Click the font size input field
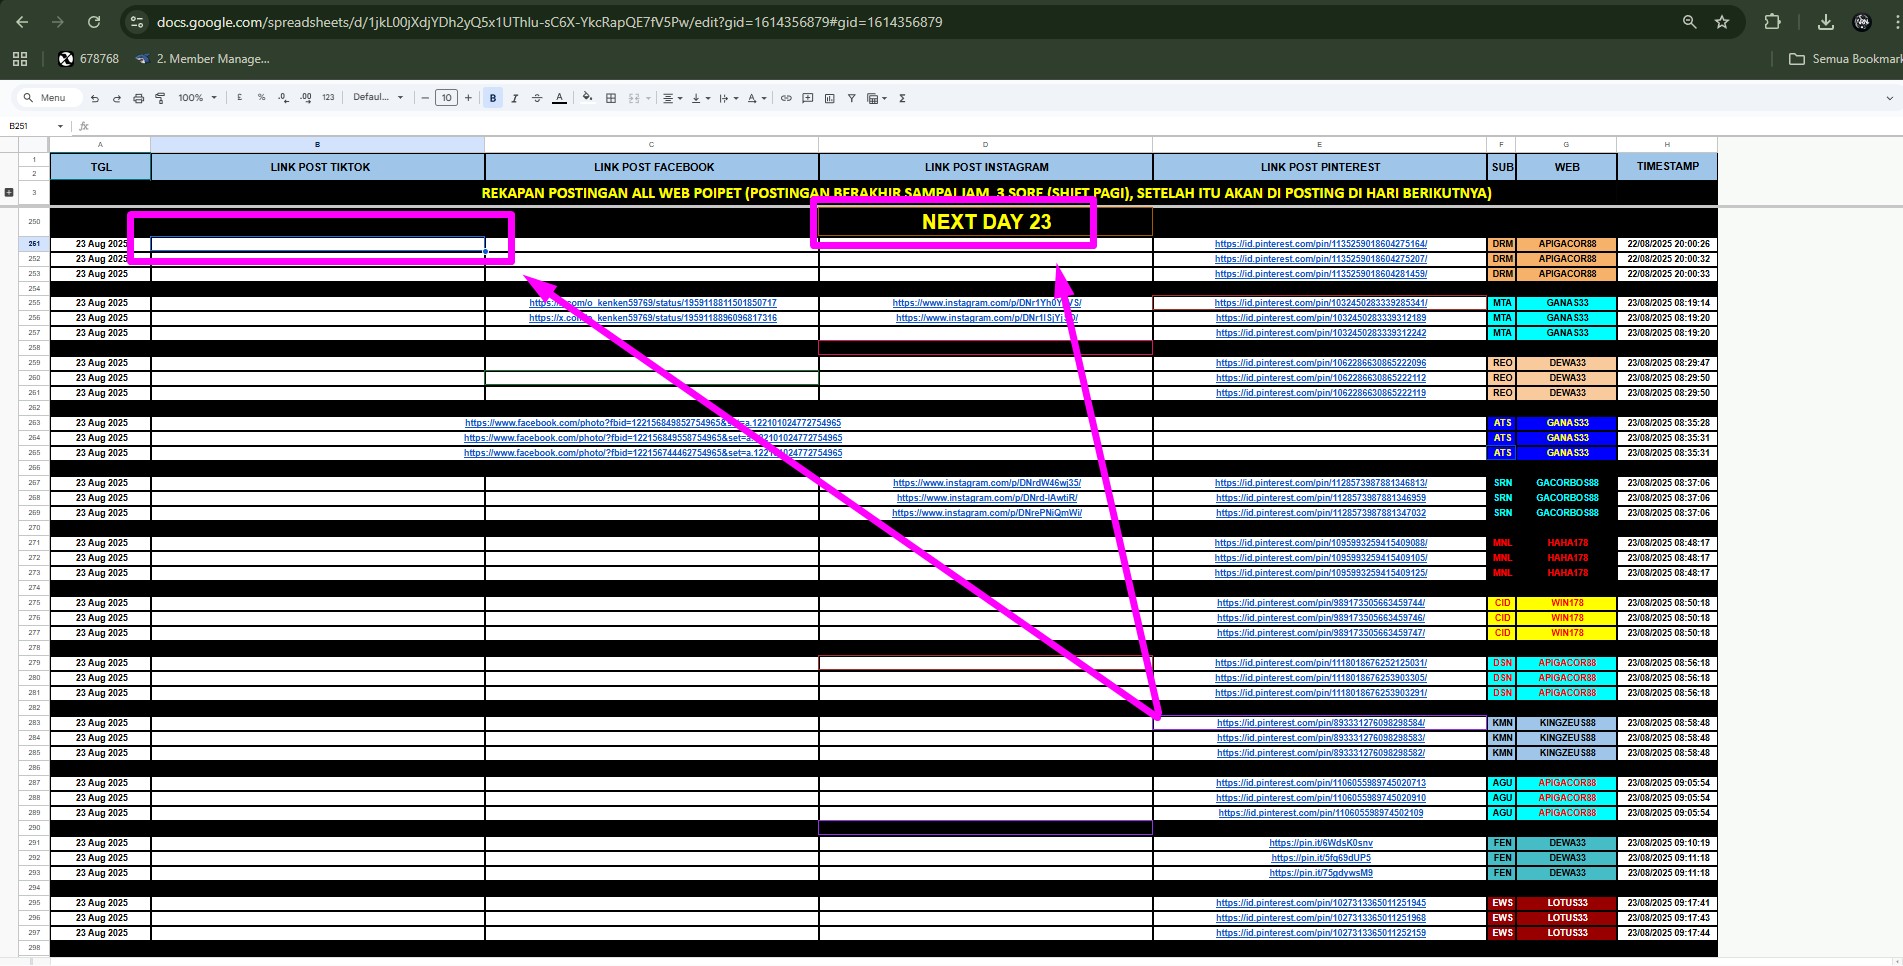The width and height of the screenshot is (1903, 966). tap(446, 98)
